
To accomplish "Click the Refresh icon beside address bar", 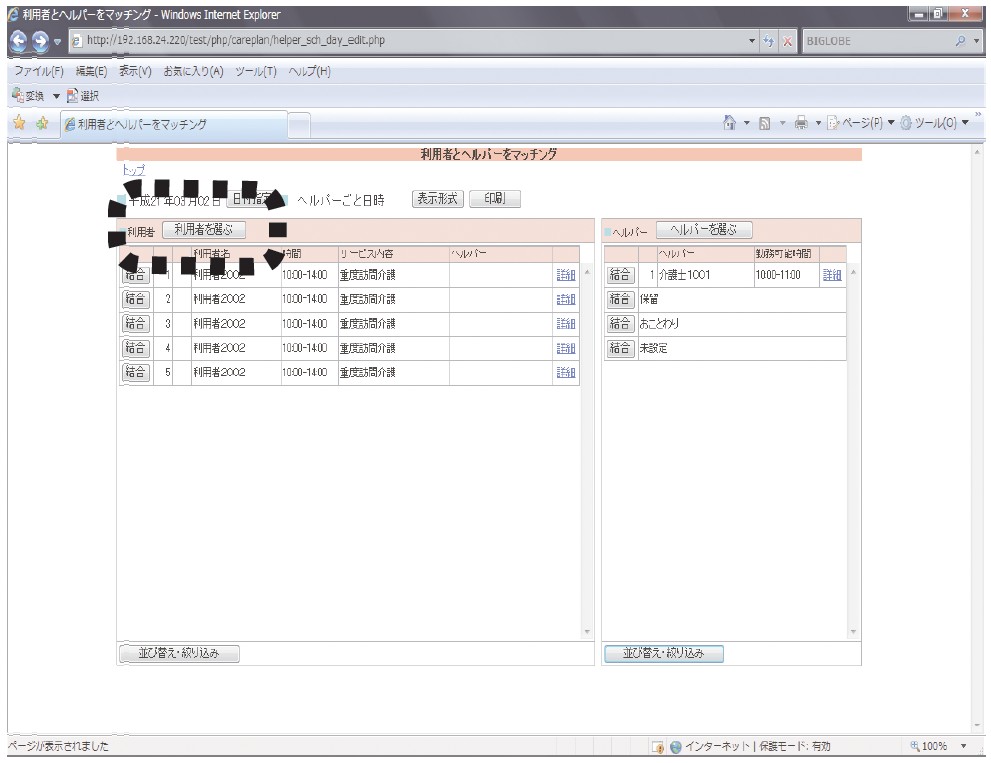I will click(769, 41).
